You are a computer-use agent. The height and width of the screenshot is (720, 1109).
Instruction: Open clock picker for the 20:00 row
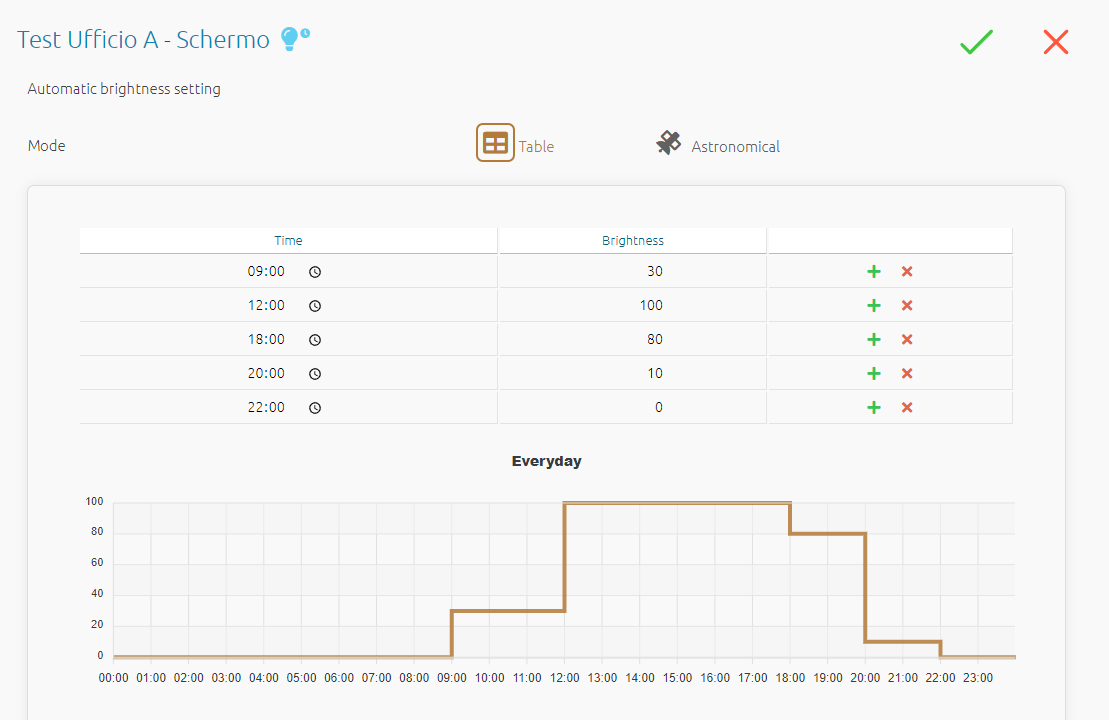pos(315,374)
